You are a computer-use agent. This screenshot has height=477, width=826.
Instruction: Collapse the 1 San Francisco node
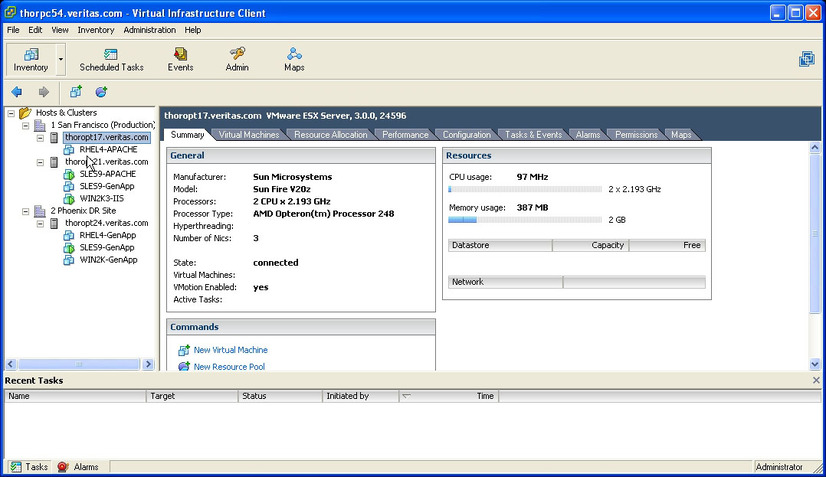coord(25,125)
